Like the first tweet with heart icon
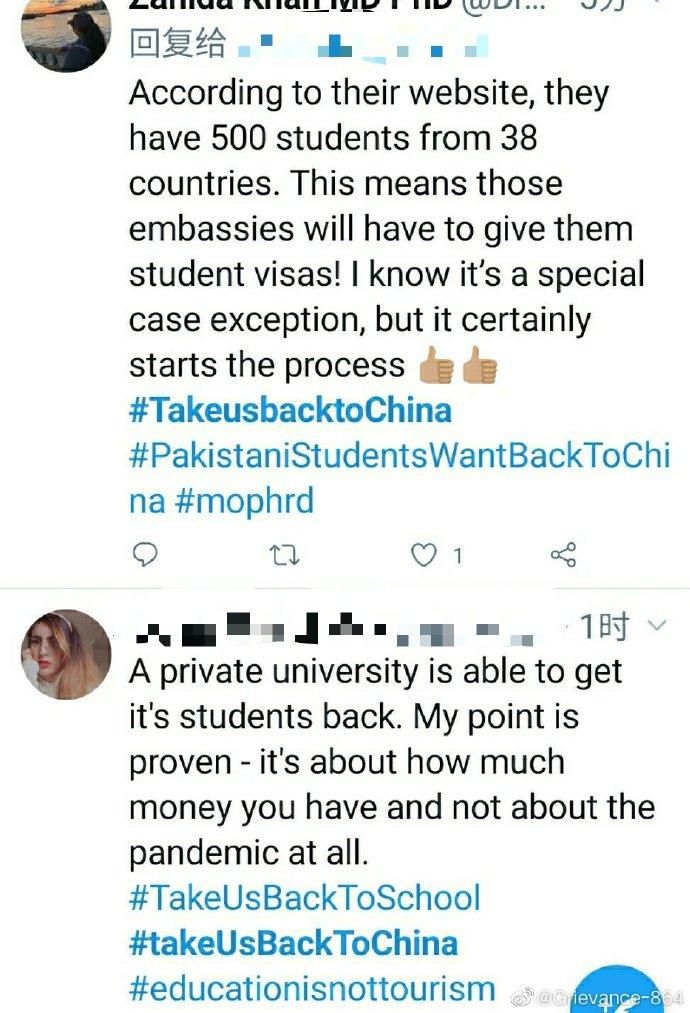690x1013 pixels. pyautogui.click(x=424, y=555)
